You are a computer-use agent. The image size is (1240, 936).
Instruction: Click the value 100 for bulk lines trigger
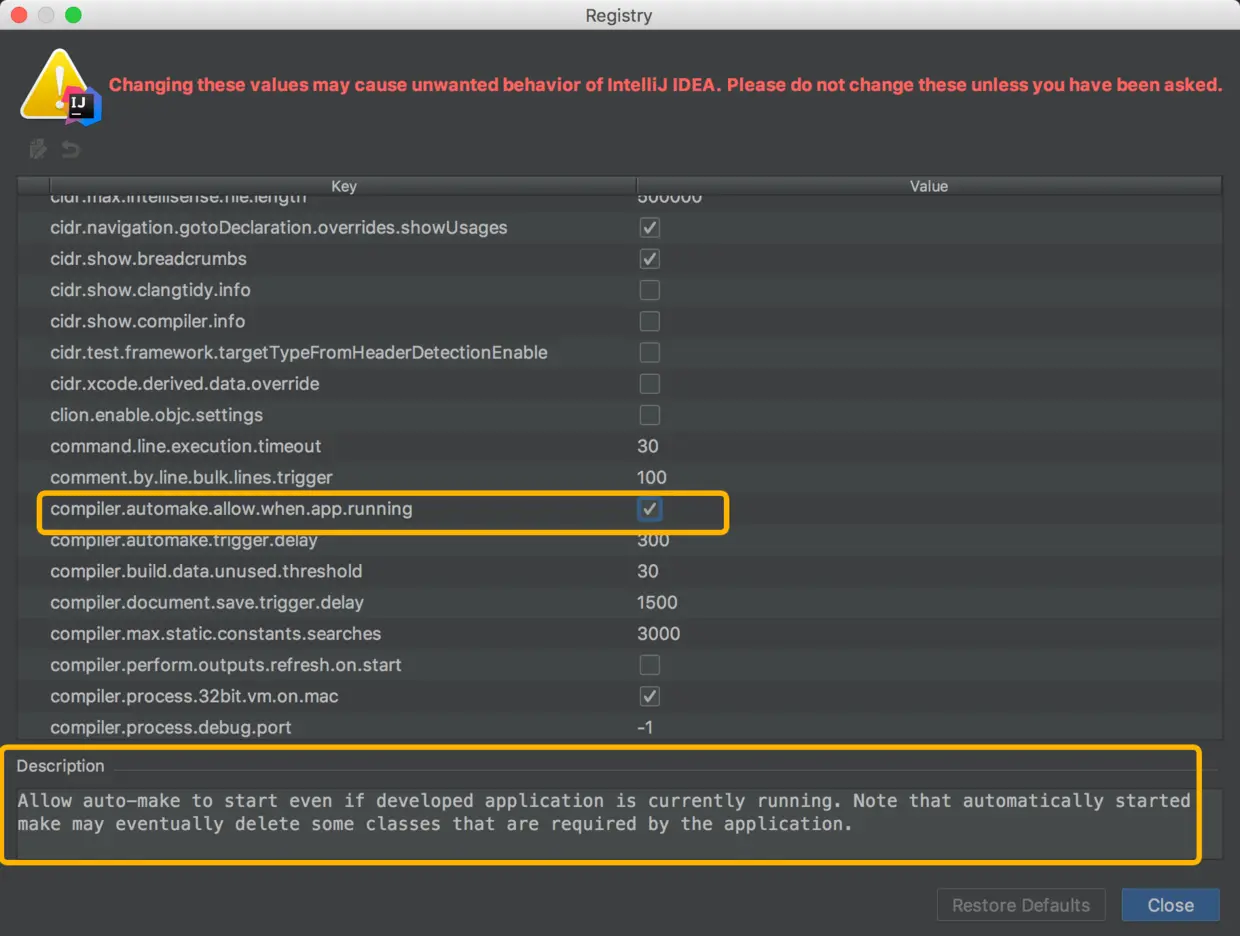(652, 477)
